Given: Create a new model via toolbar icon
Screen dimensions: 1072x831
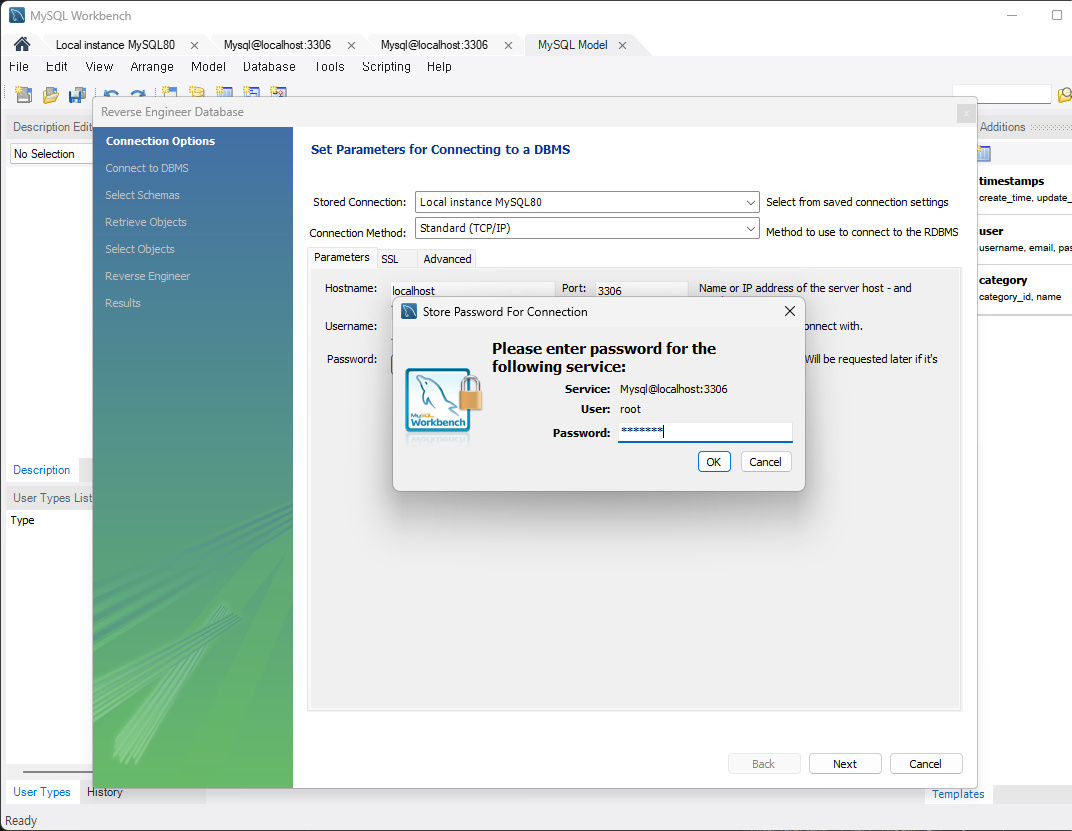Looking at the screenshot, I should 23,94.
